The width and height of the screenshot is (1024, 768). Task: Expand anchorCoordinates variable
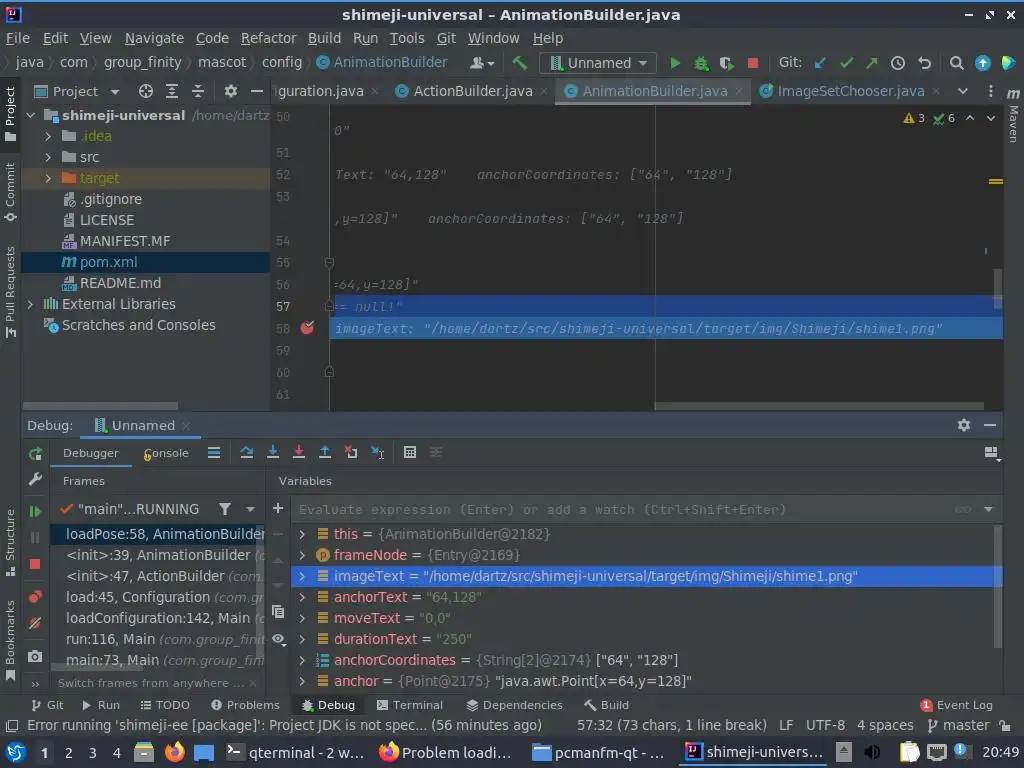(302, 660)
